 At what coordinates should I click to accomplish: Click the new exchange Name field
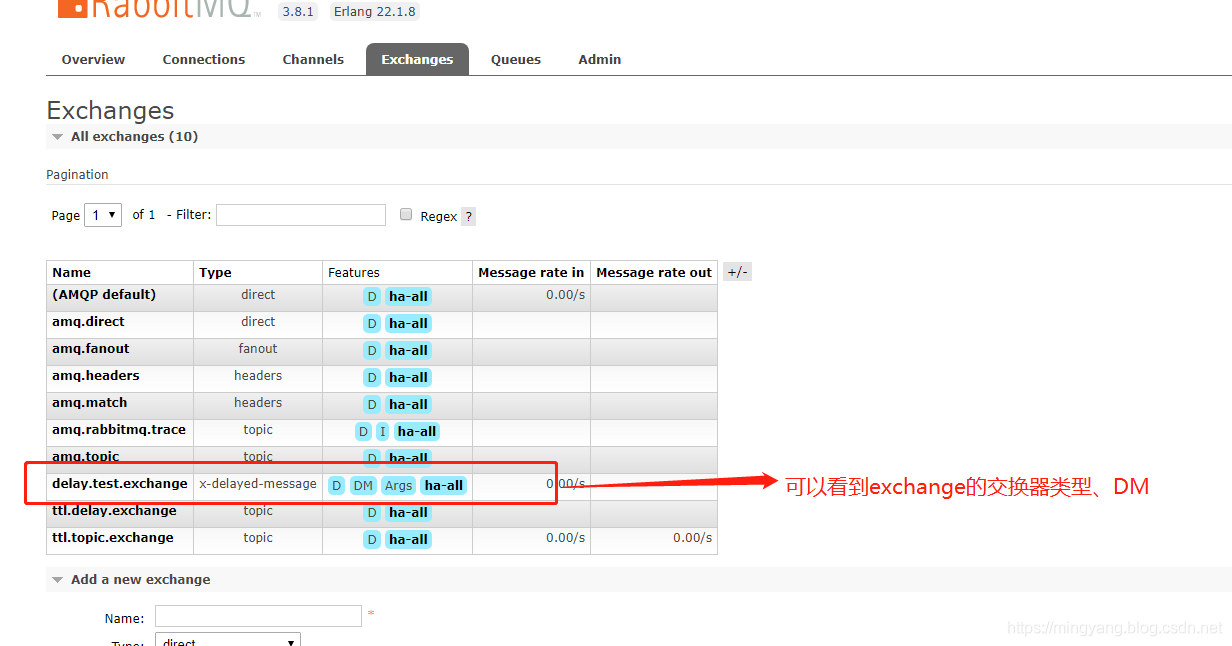[258, 616]
